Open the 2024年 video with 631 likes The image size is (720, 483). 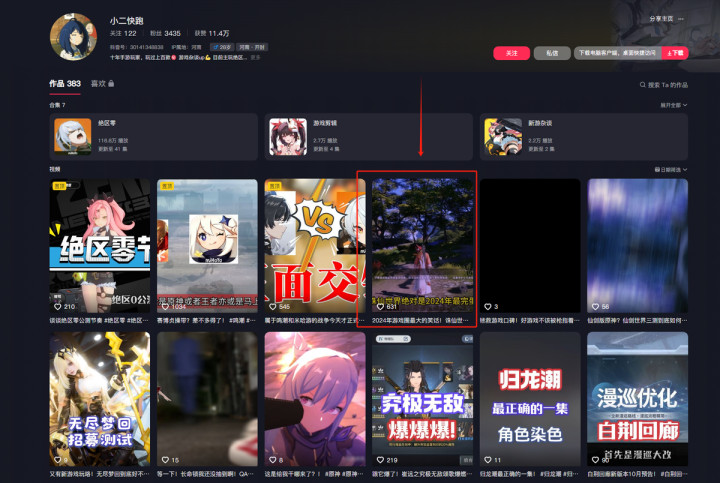click(422, 246)
